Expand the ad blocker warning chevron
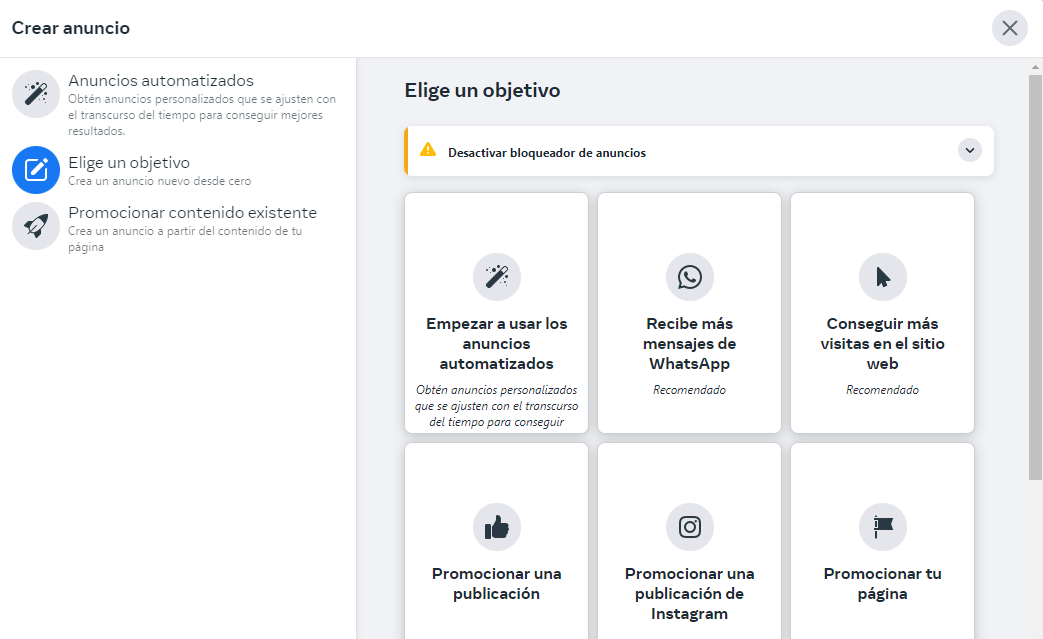Screen dimensions: 1043x639 click(970, 150)
